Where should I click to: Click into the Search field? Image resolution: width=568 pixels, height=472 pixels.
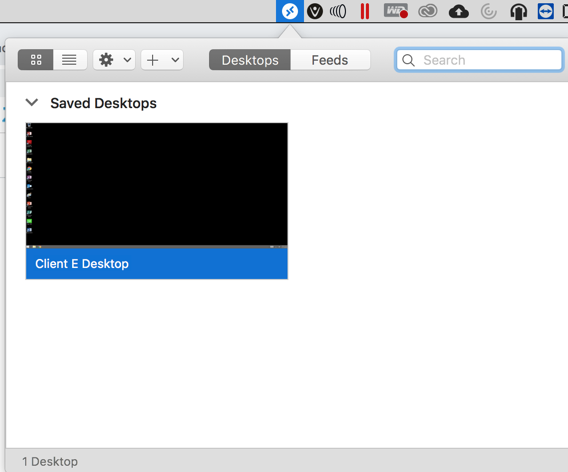pyautogui.click(x=479, y=60)
